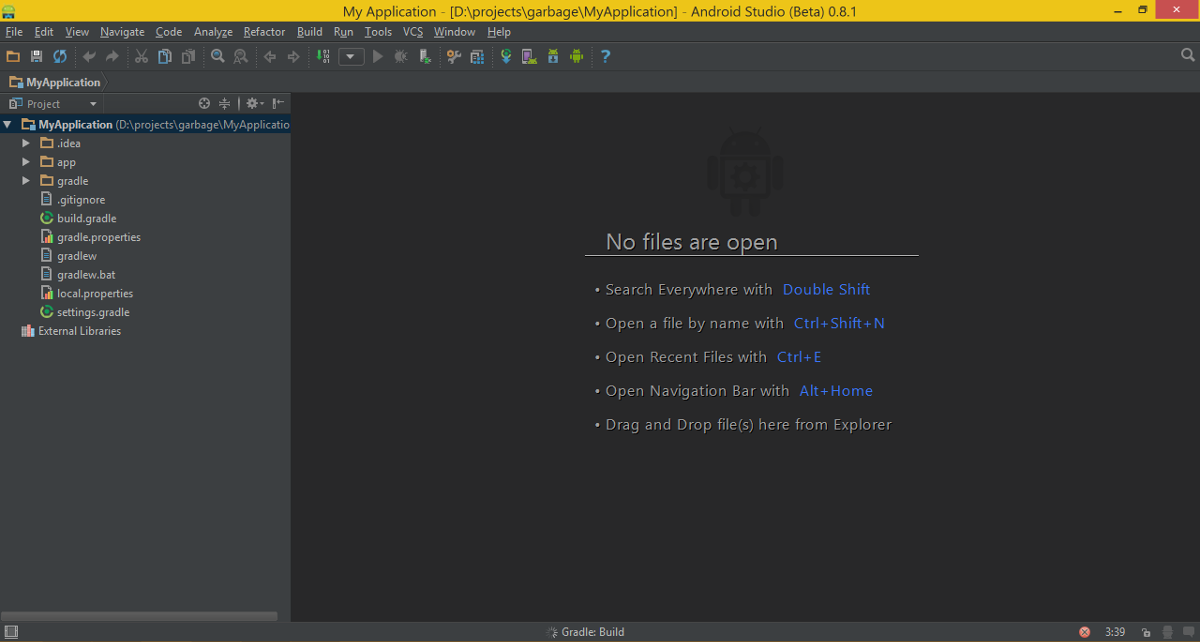Open the Refactor menu

click(264, 32)
